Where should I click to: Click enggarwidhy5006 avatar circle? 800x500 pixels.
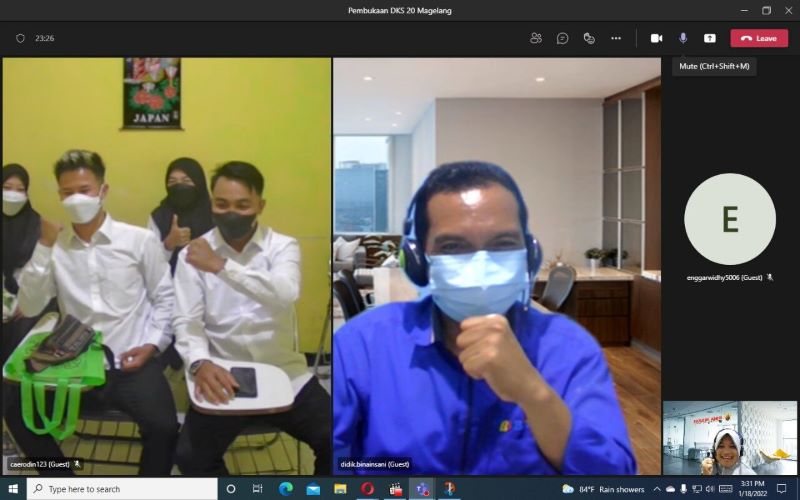[729, 219]
